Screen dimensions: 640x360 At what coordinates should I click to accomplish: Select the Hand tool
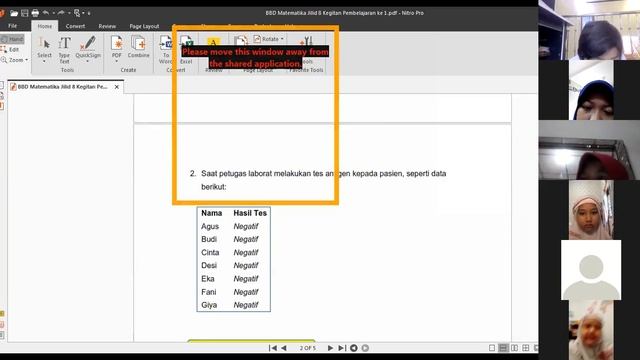(12, 39)
